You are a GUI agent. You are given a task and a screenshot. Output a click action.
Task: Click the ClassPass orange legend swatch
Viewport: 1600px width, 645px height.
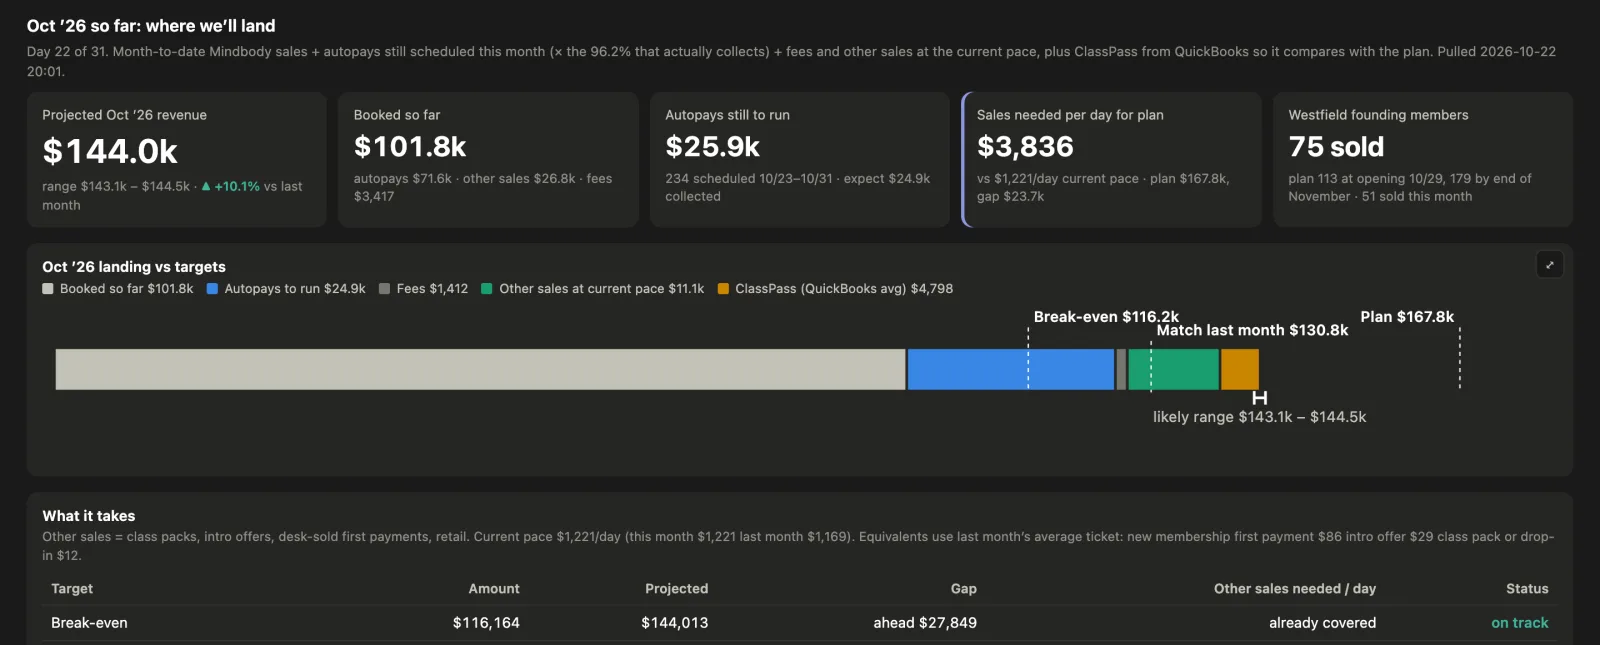click(x=723, y=289)
